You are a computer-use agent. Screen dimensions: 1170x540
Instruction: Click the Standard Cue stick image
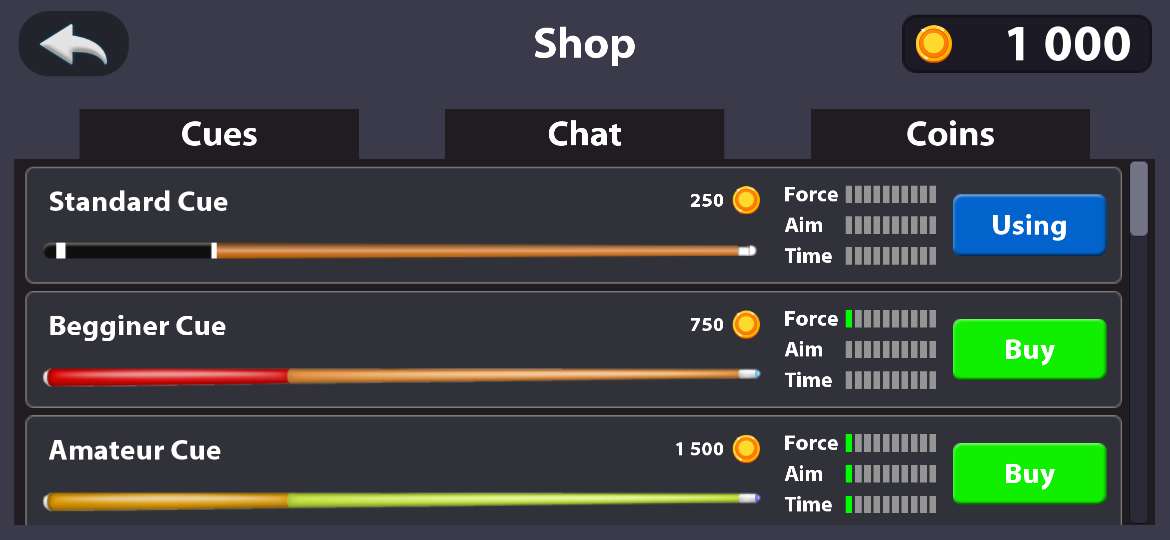[400, 251]
